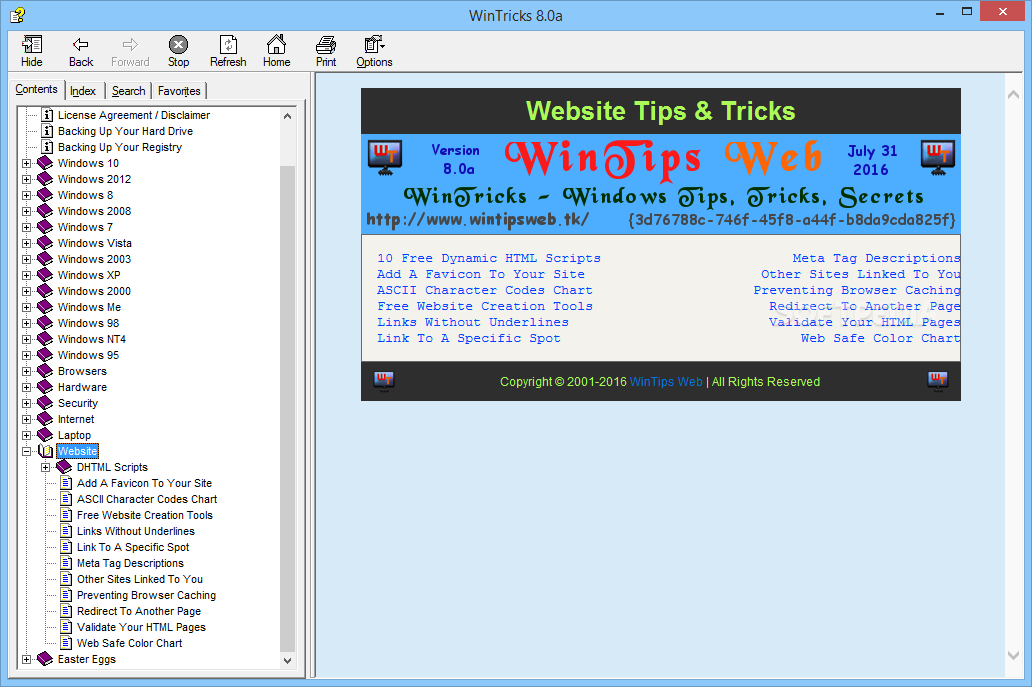Select Redirect To Another Page tree topic
Screen dimensions: 1032x687
tap(139, 611)
